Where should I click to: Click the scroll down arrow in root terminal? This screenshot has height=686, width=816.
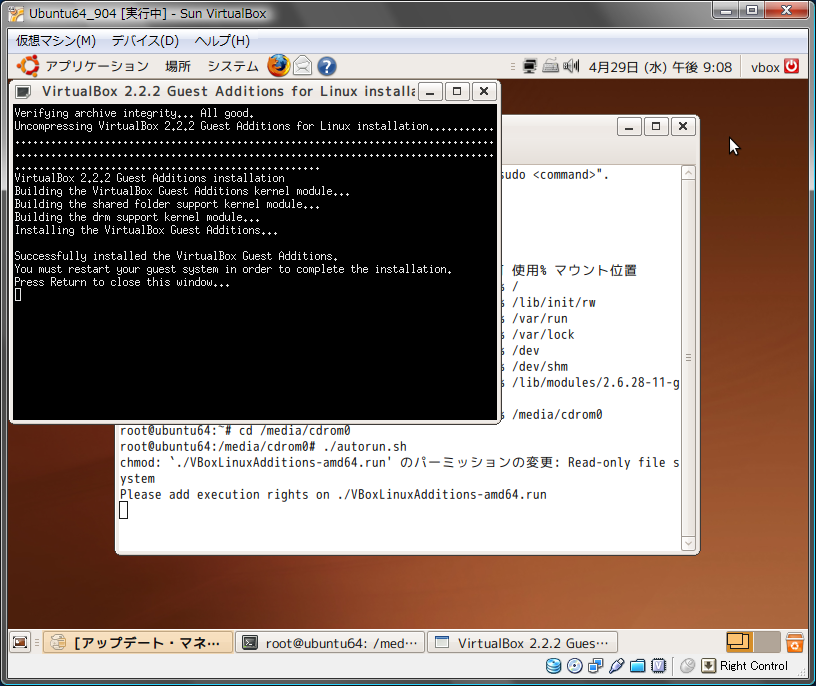point(688,543)
